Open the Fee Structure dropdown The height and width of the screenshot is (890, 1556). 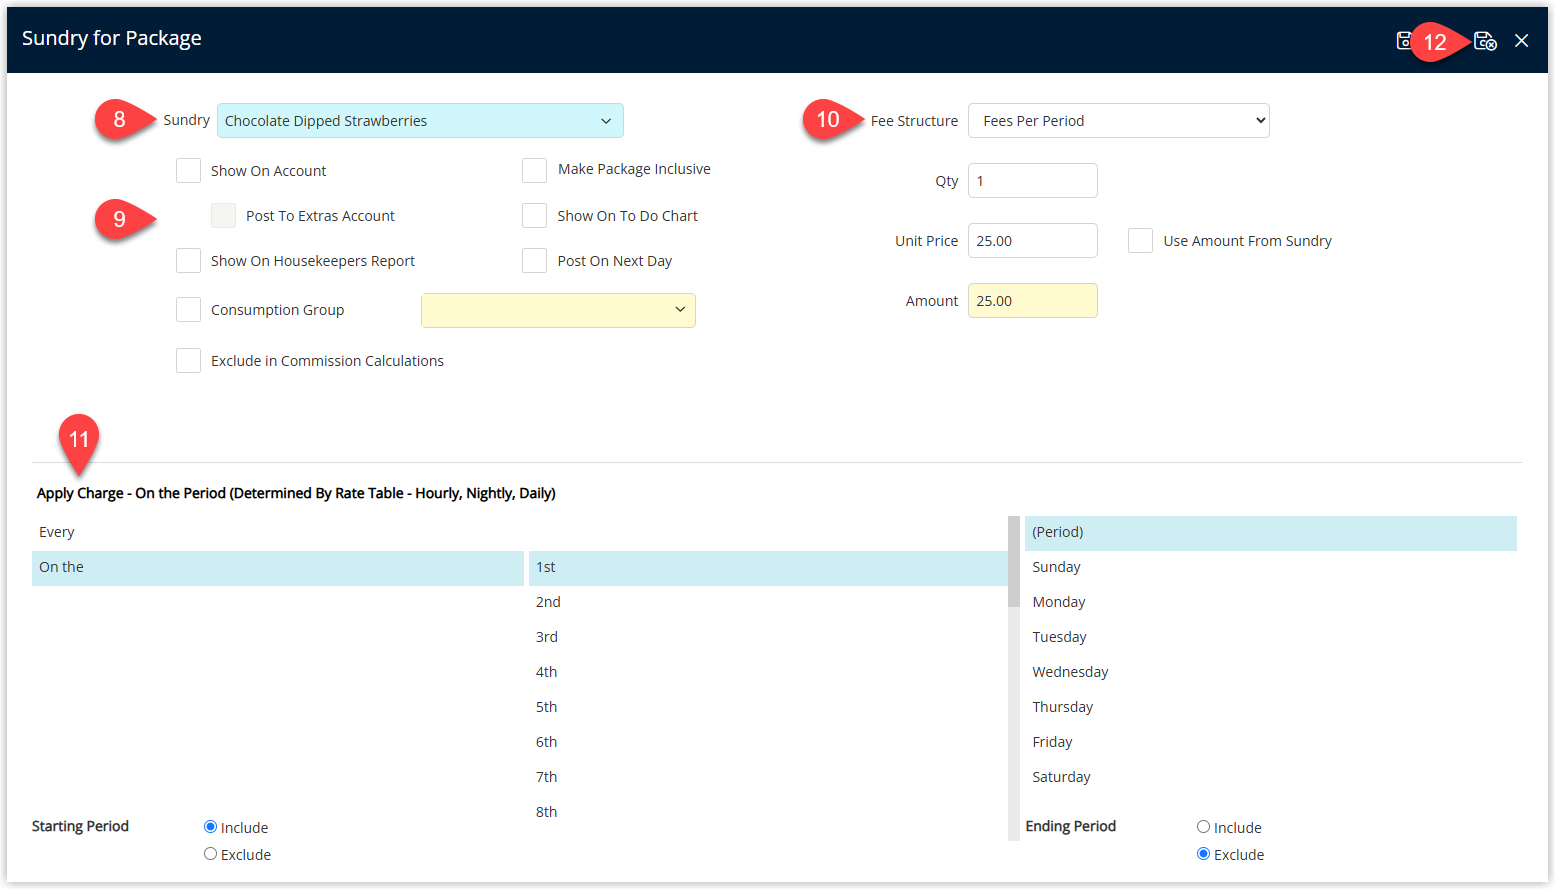point(1119,121)
